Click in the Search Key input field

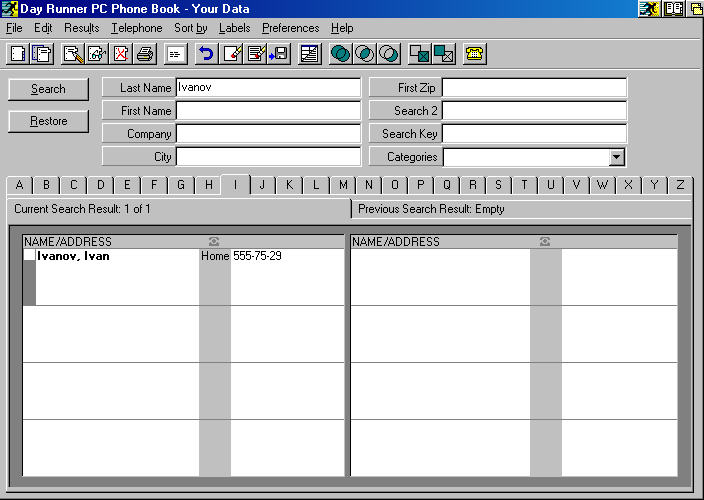534,134
